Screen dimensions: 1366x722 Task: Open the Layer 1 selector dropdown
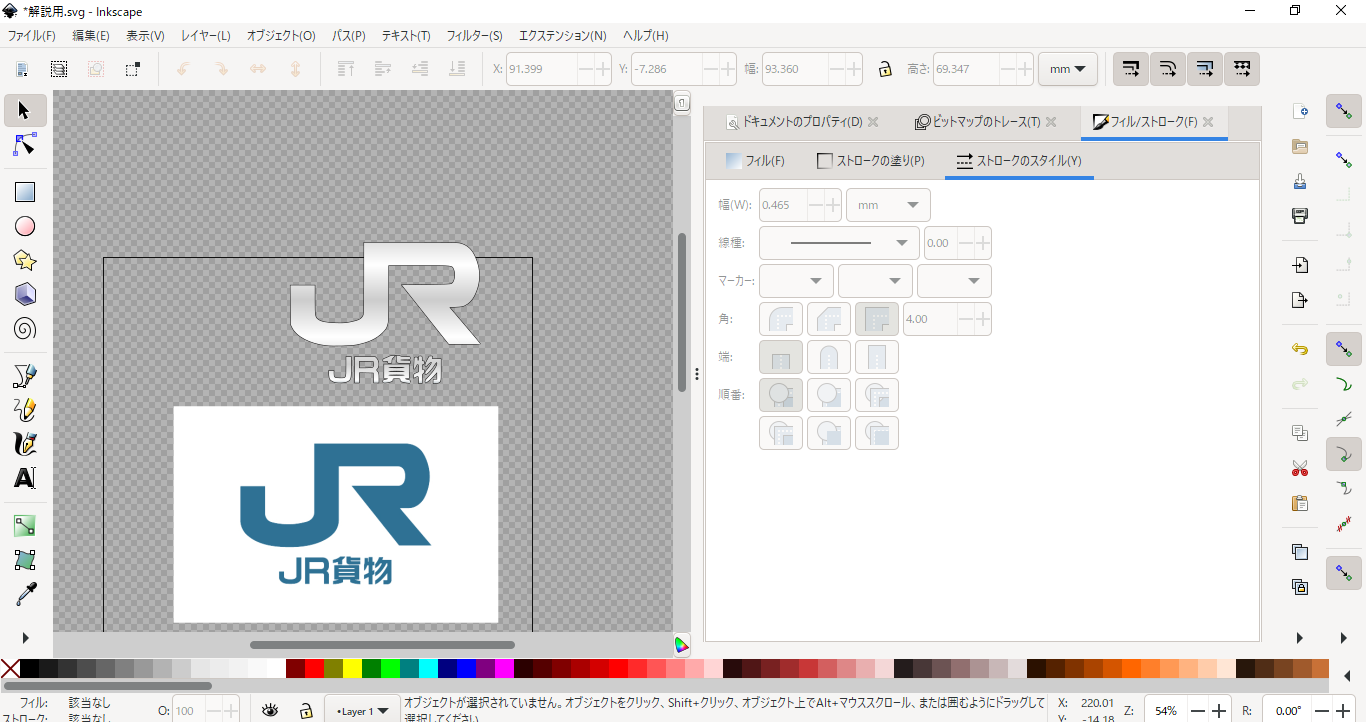coord(363,711)
